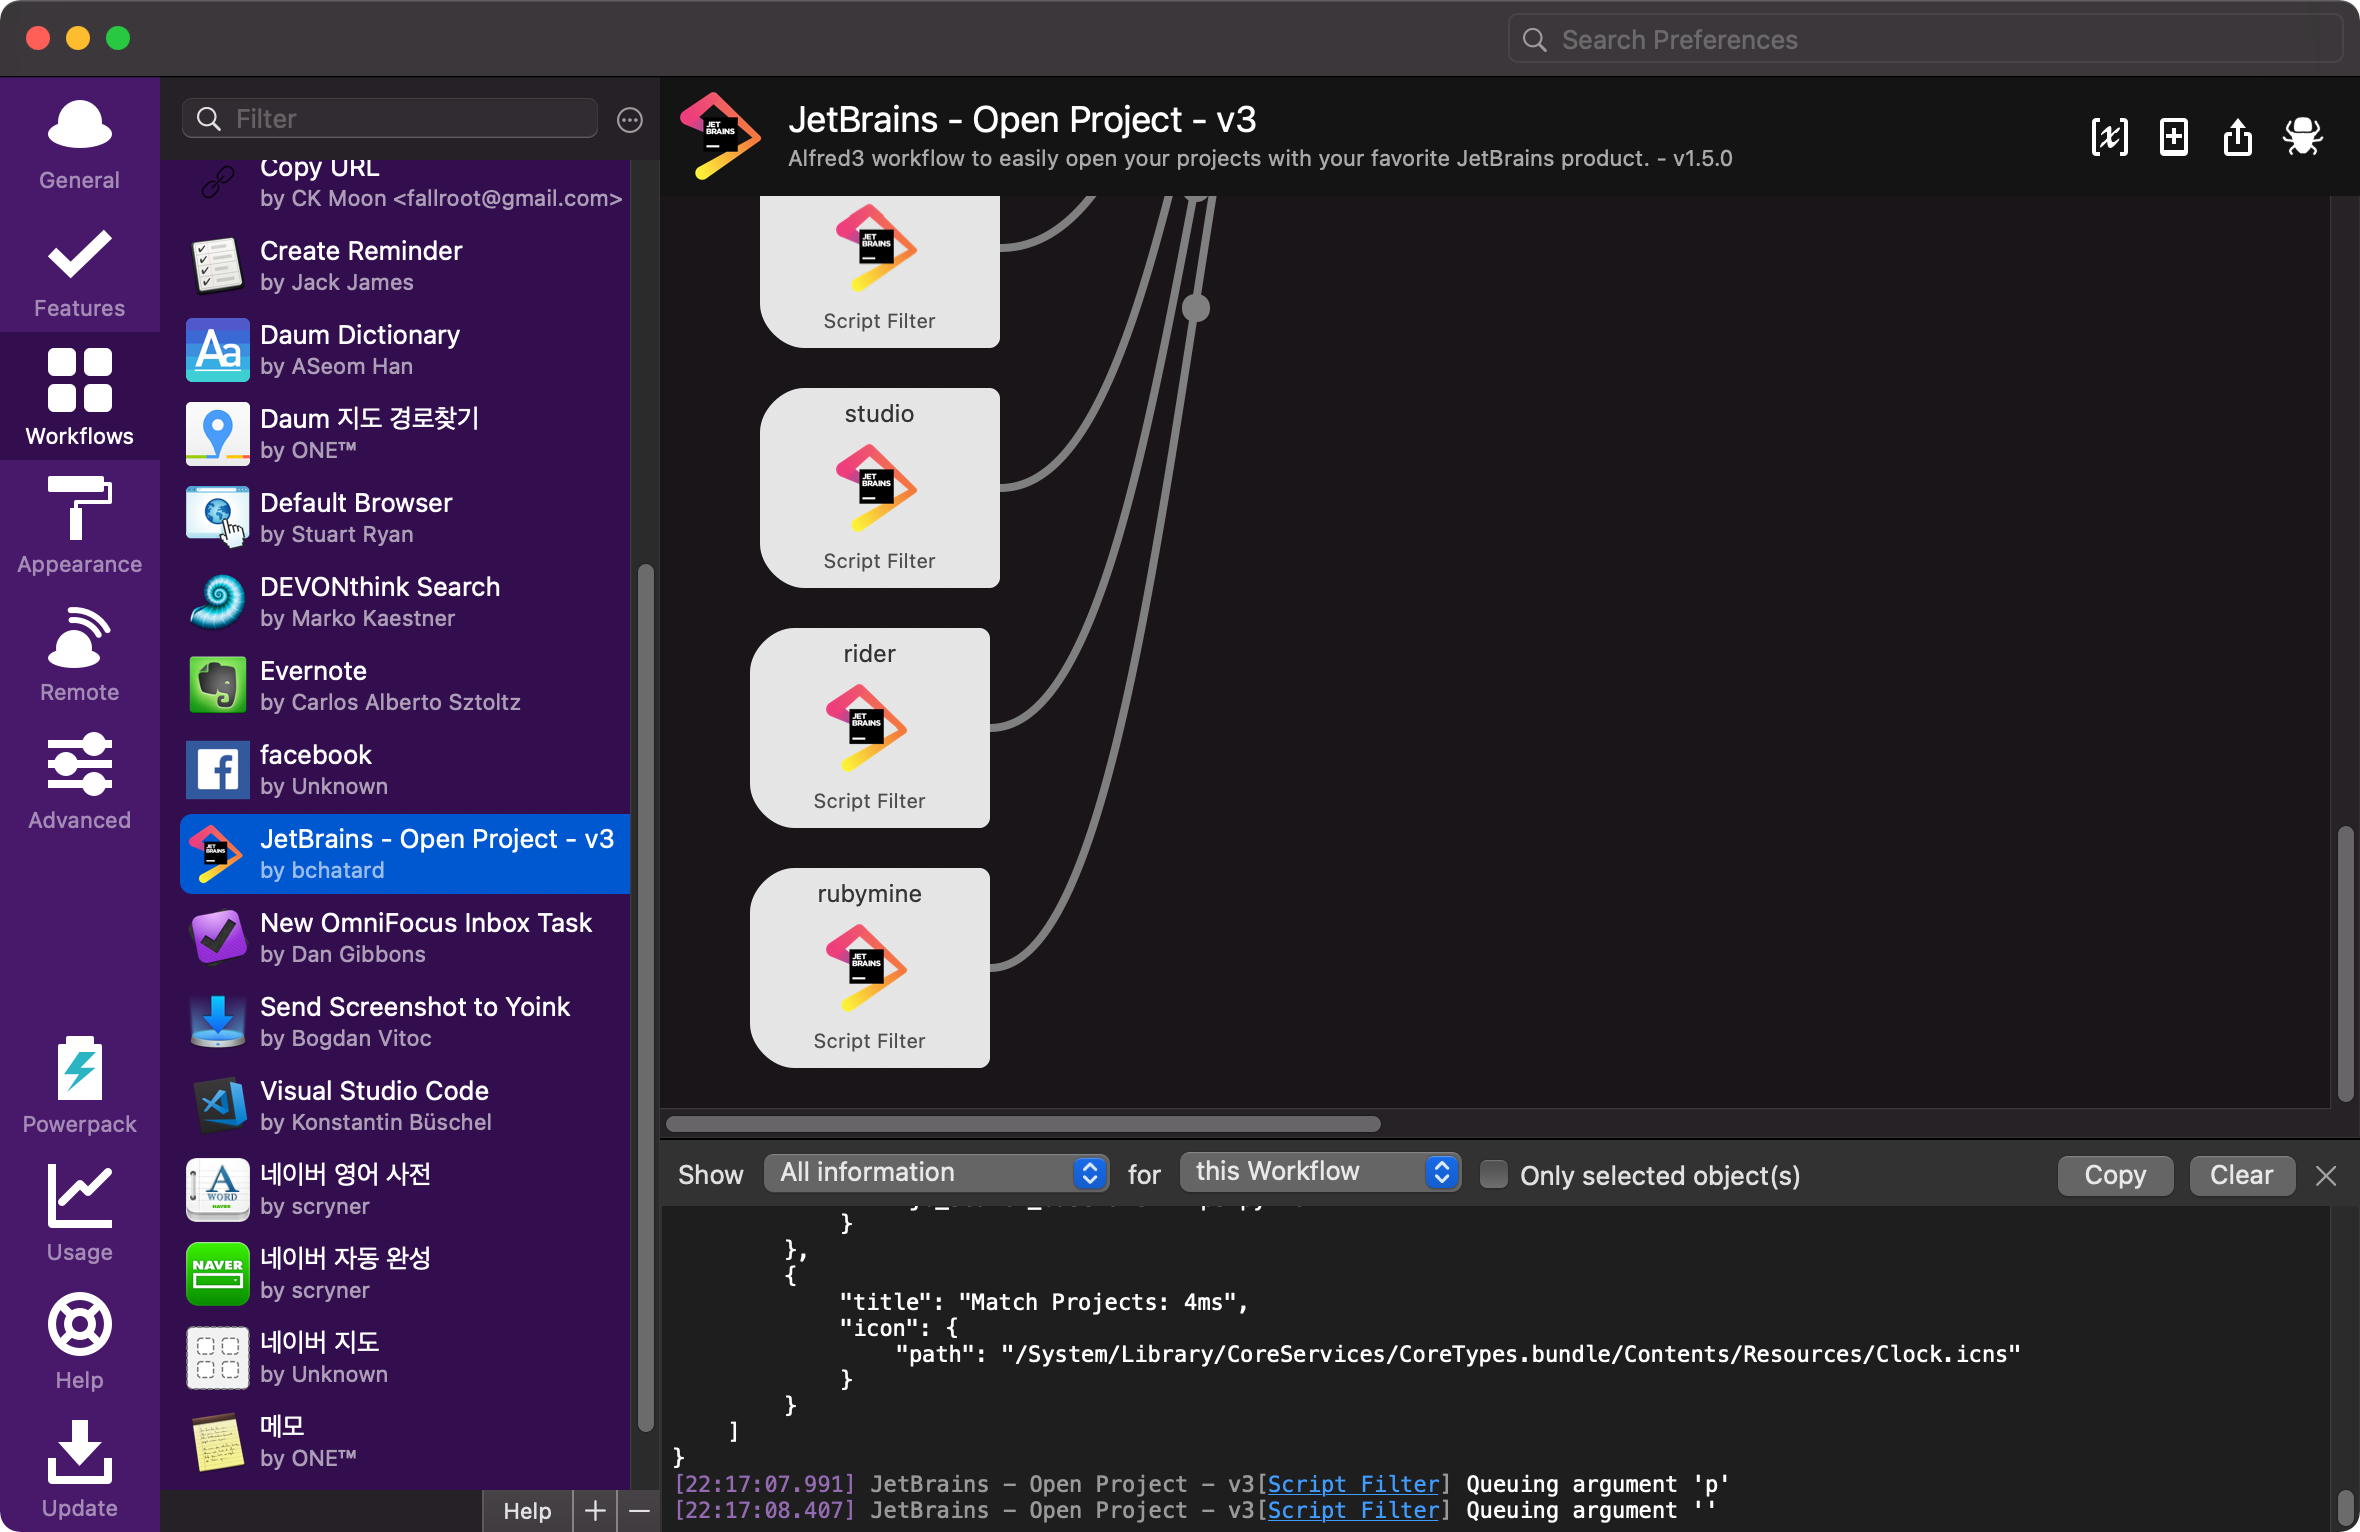
Task: Expand the All information dropdown
Action: tap(936, 1173)
